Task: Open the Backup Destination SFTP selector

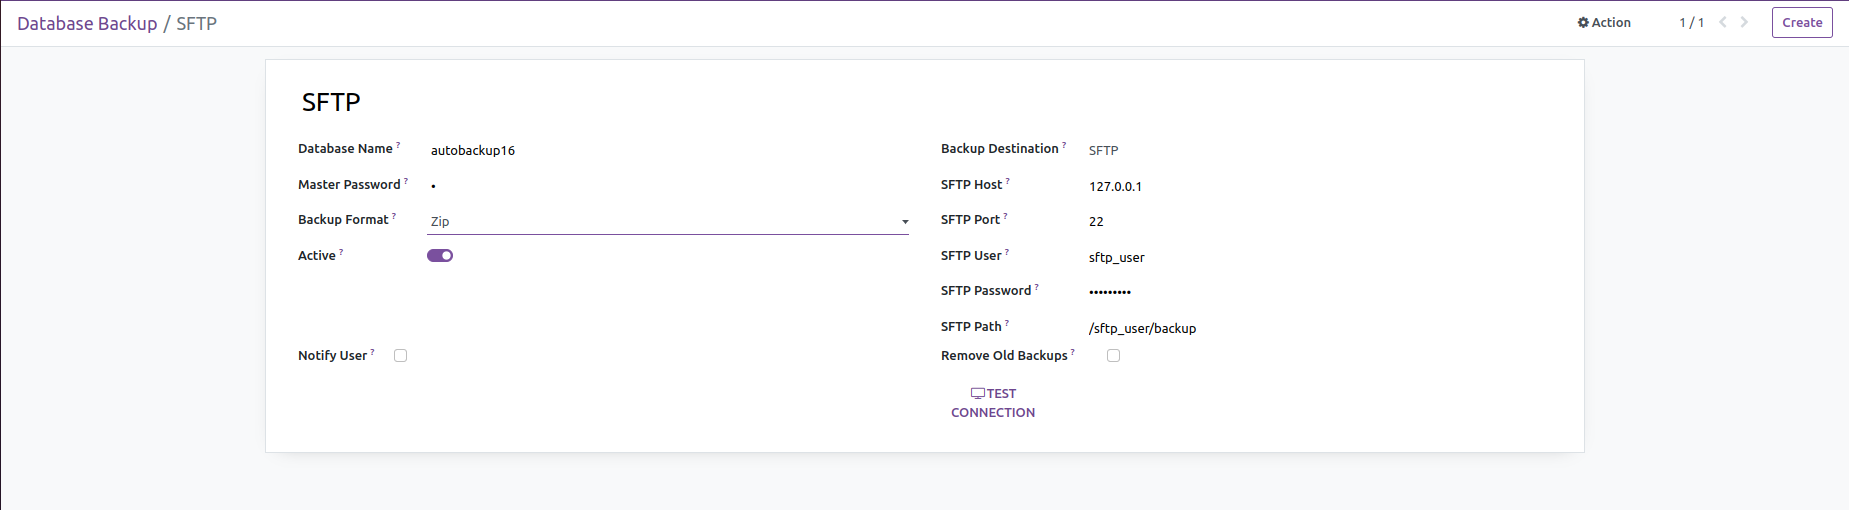Action: click(1103, 151)
